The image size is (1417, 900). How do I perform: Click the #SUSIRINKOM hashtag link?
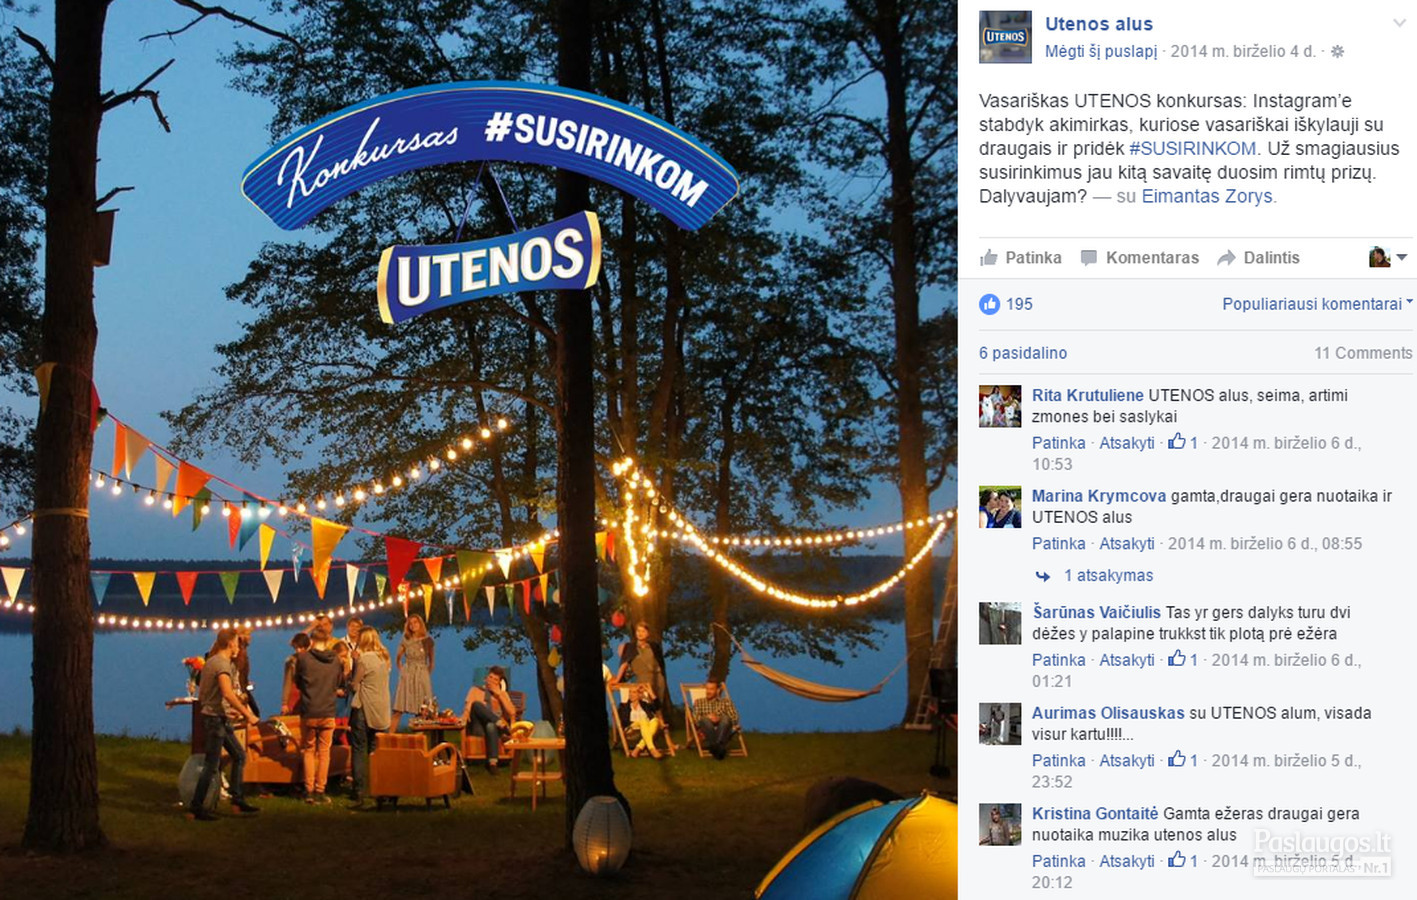click(1192, 148)
